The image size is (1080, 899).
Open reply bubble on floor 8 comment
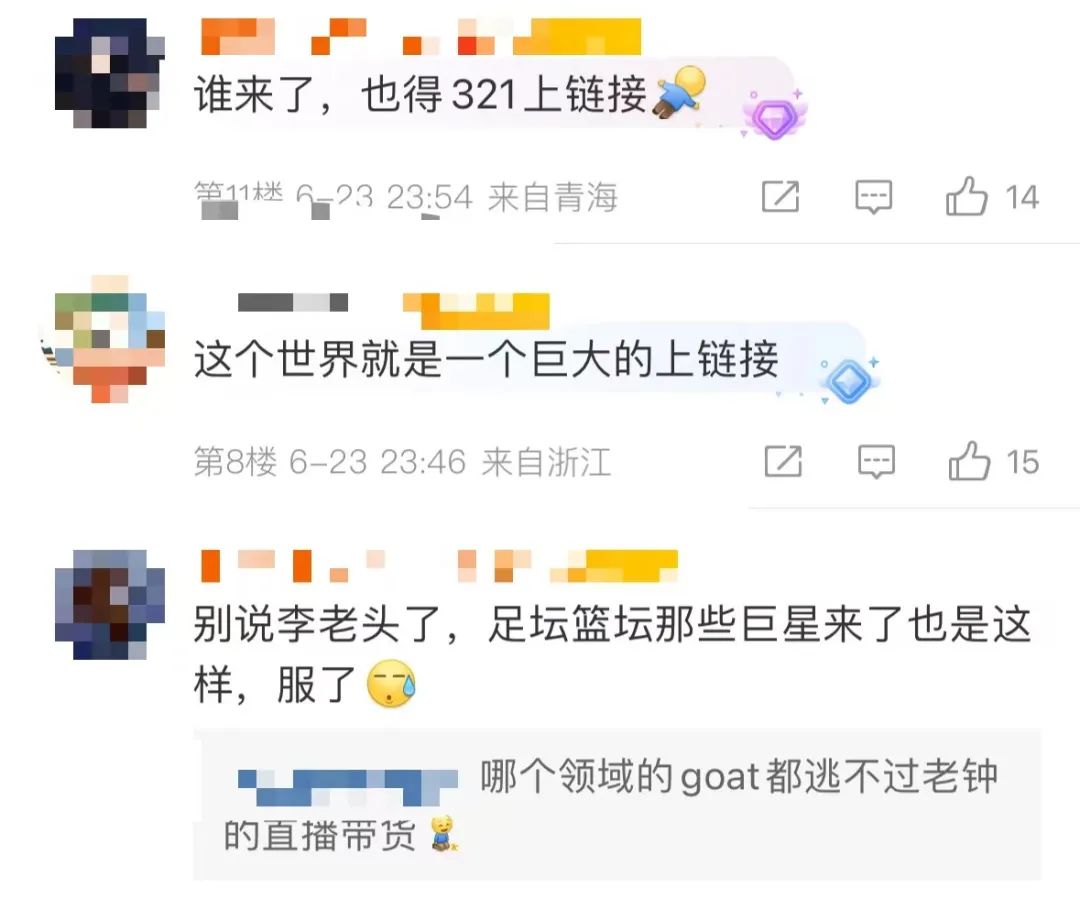click(x=876, y=462)
